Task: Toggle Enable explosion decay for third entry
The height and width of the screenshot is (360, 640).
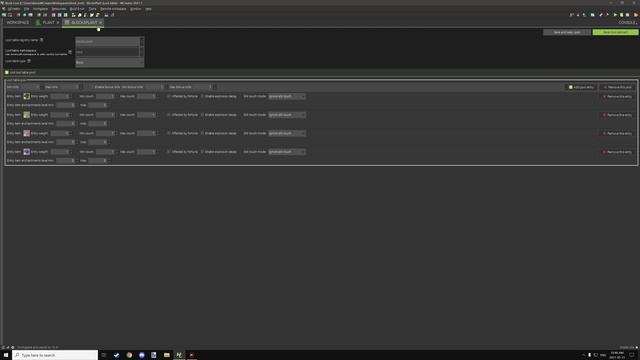Action: tap(202, 133)
